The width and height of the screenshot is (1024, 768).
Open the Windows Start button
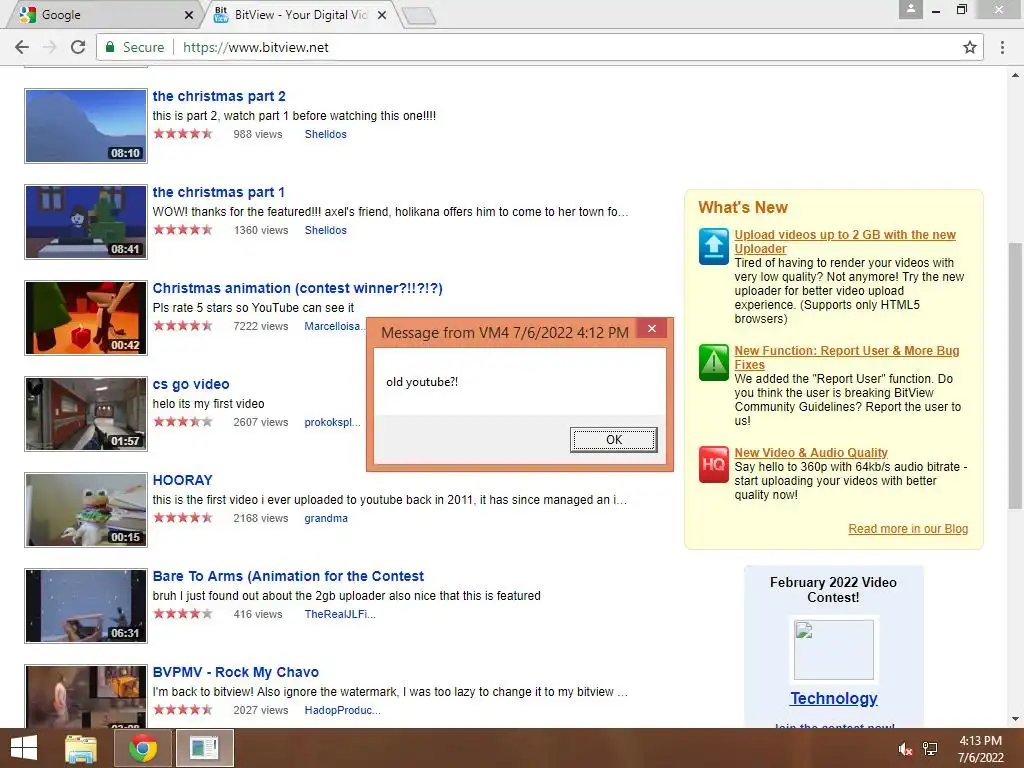pyautogui.click(x=24, y=748)
